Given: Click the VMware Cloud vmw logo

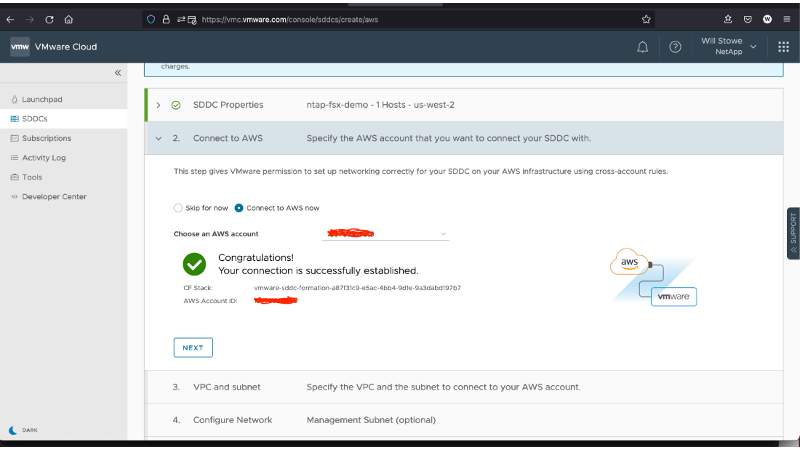Looking at the screenshot, I should [20, 47].
